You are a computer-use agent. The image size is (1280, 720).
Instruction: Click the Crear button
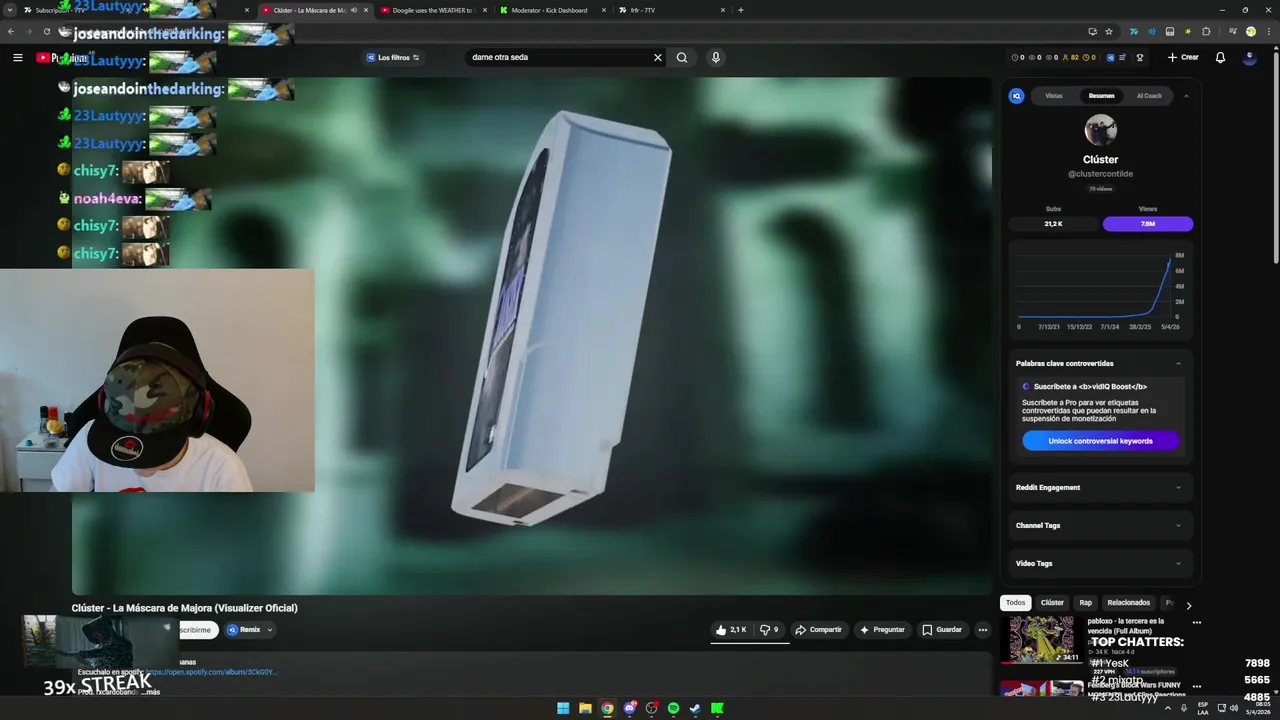(1183, 58)
